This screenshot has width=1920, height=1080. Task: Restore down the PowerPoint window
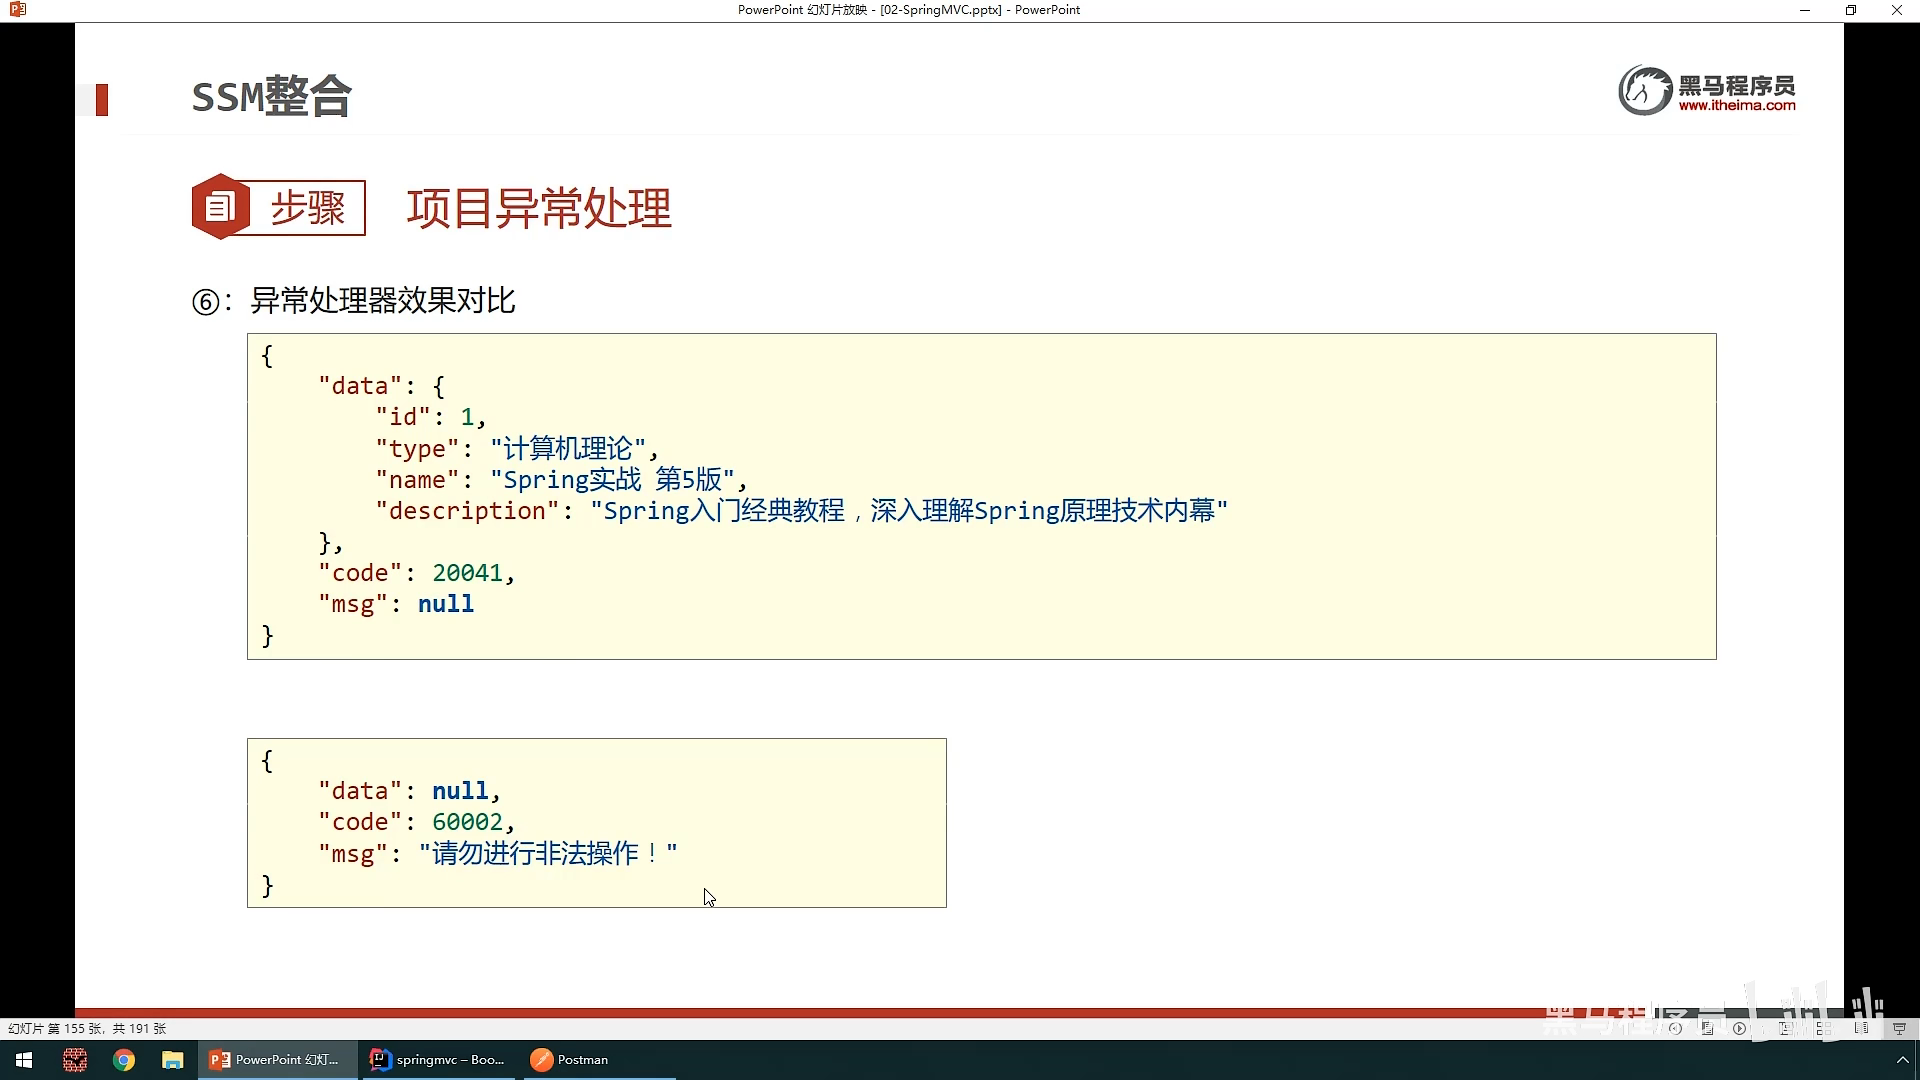[1850, 10]
